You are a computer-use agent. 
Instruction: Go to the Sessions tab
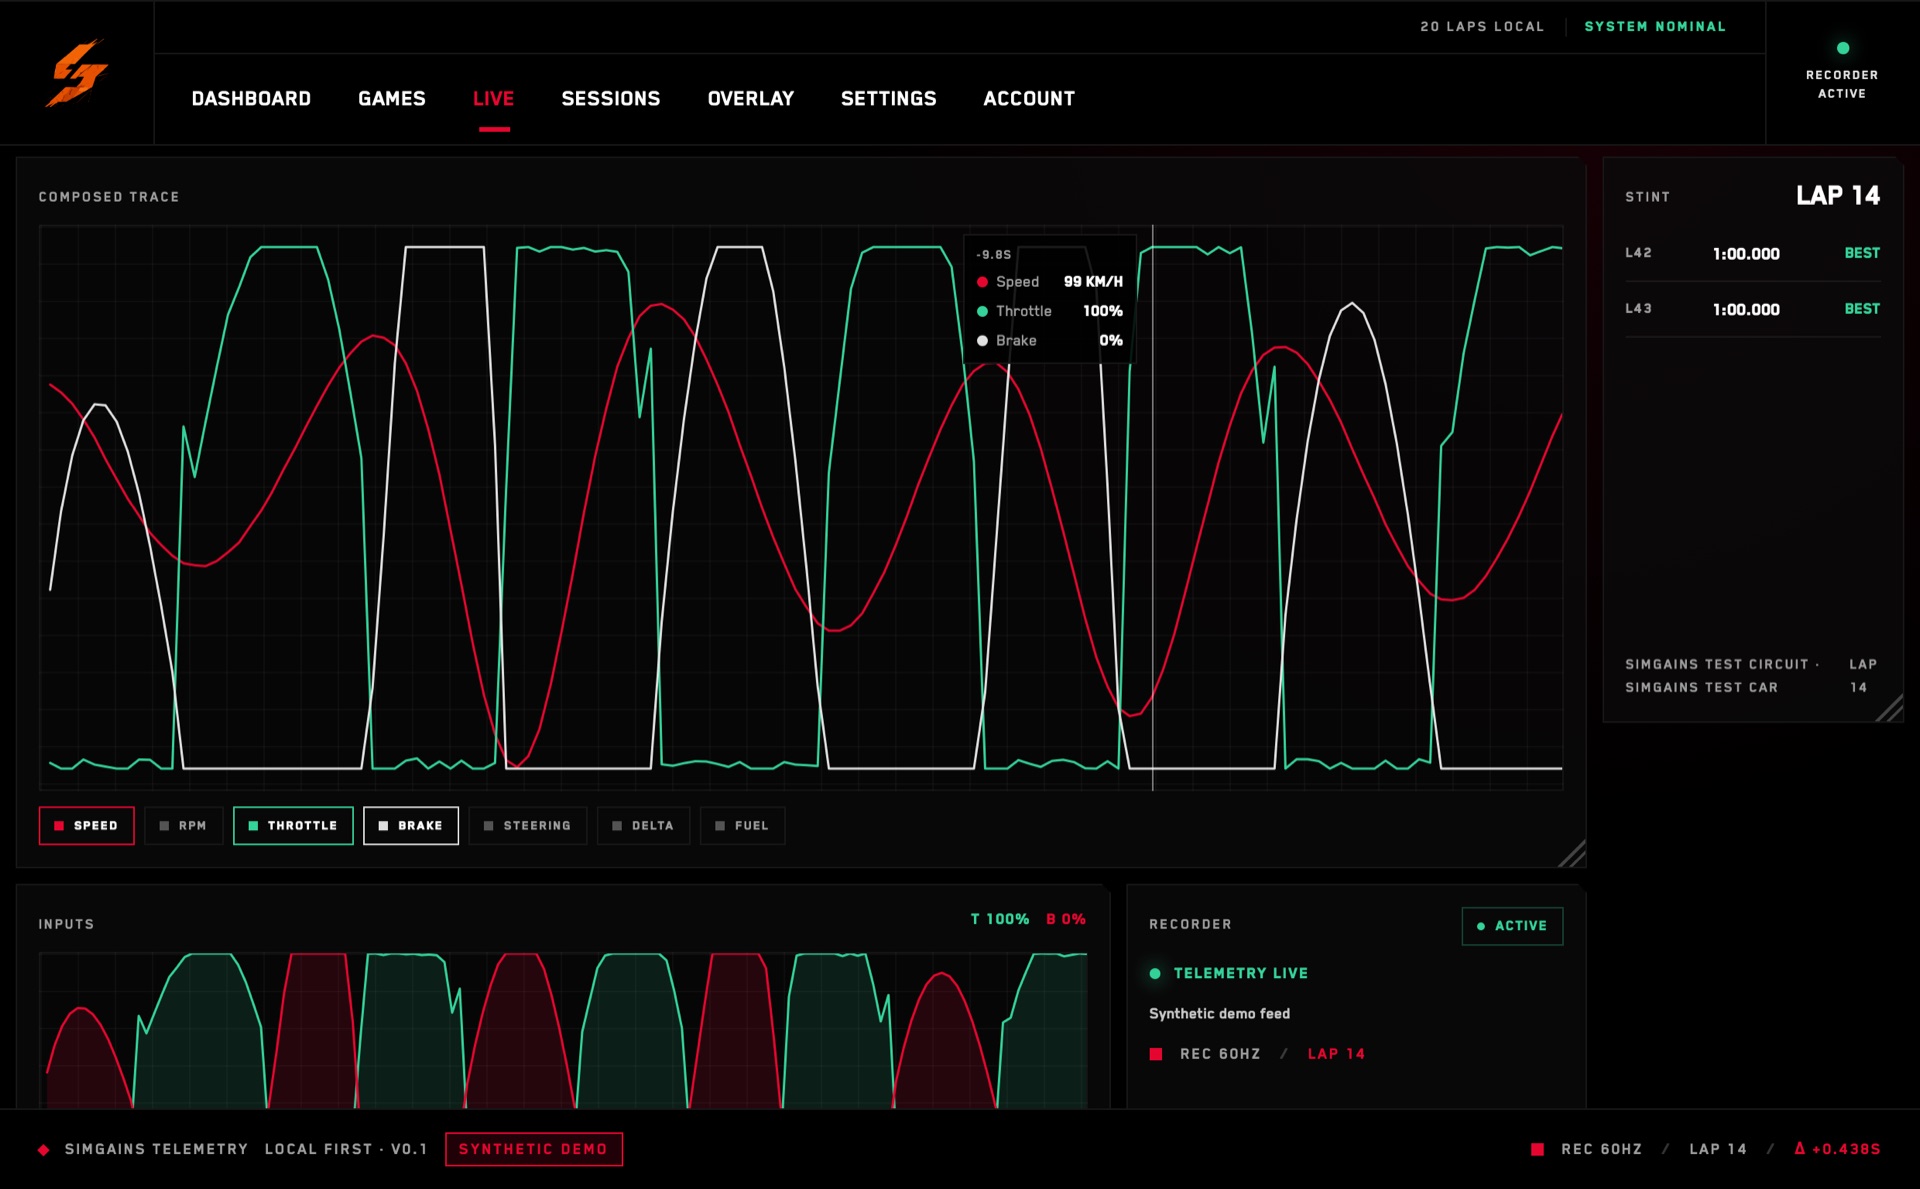coord(611,98)
